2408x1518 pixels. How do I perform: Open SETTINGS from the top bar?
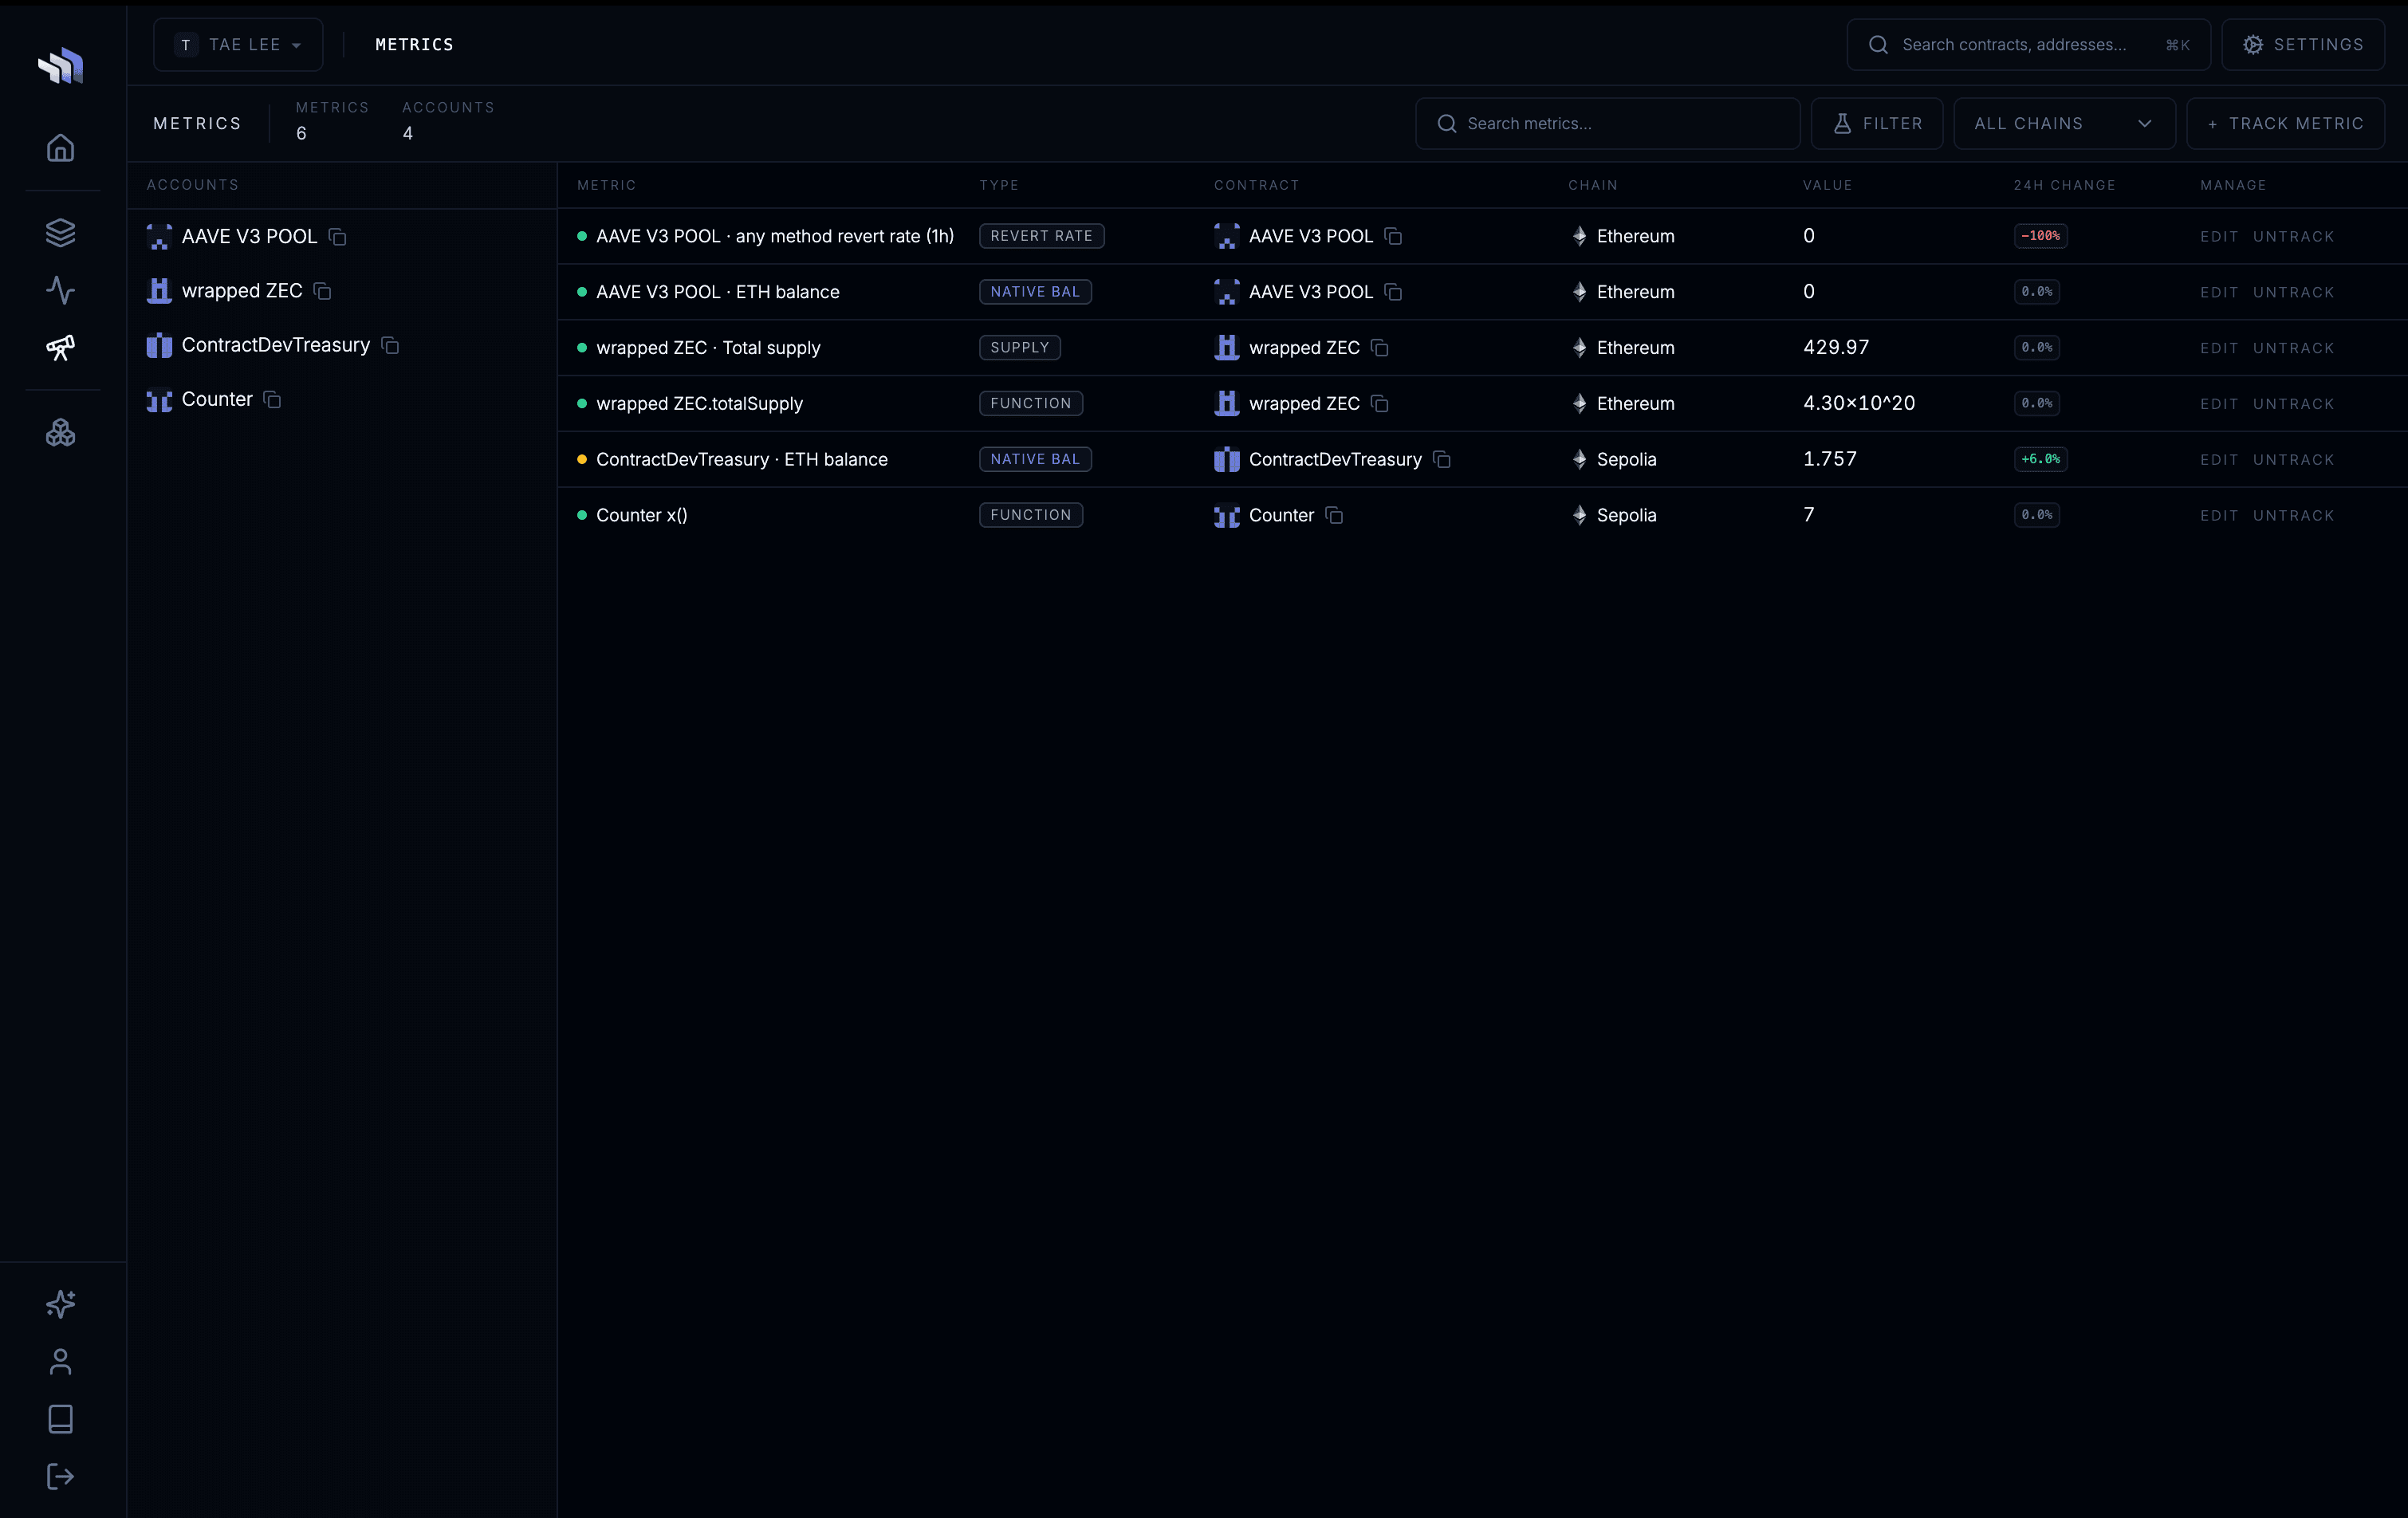2302,44
